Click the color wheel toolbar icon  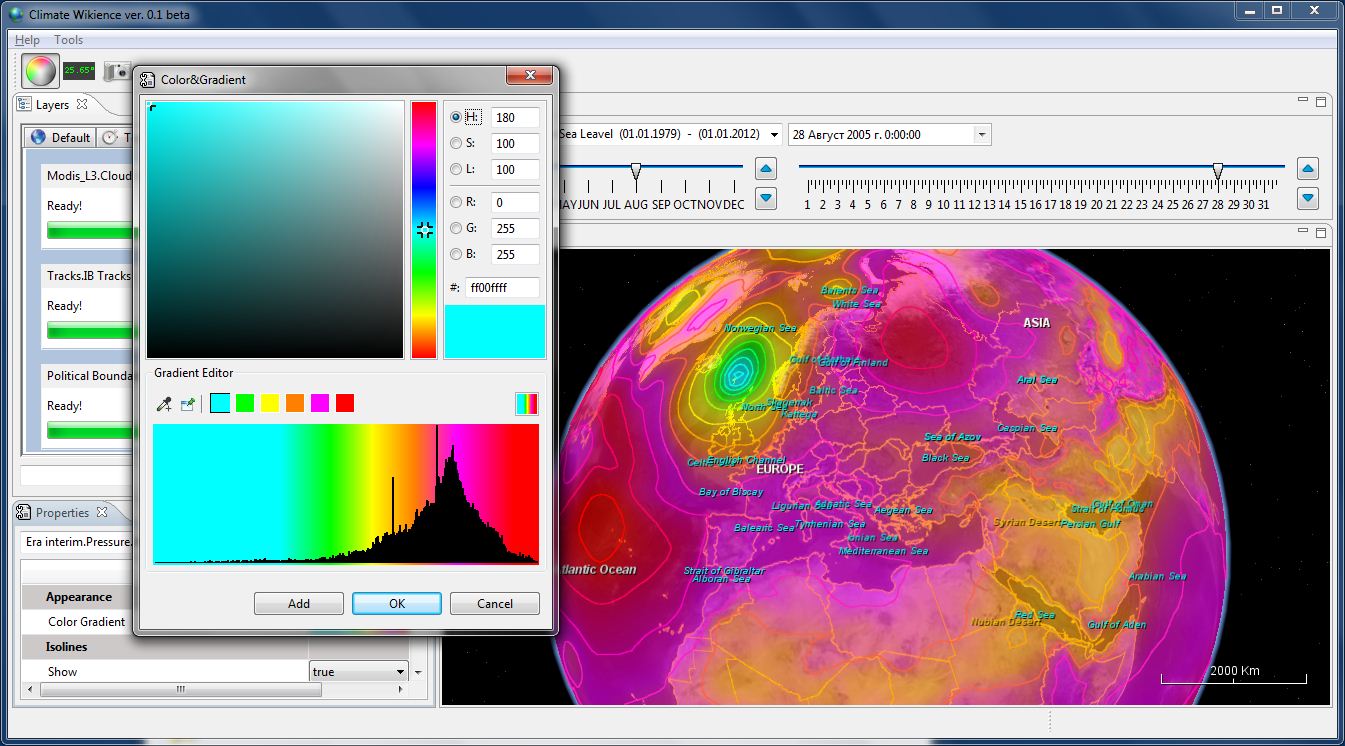click(x=40, y=71)
